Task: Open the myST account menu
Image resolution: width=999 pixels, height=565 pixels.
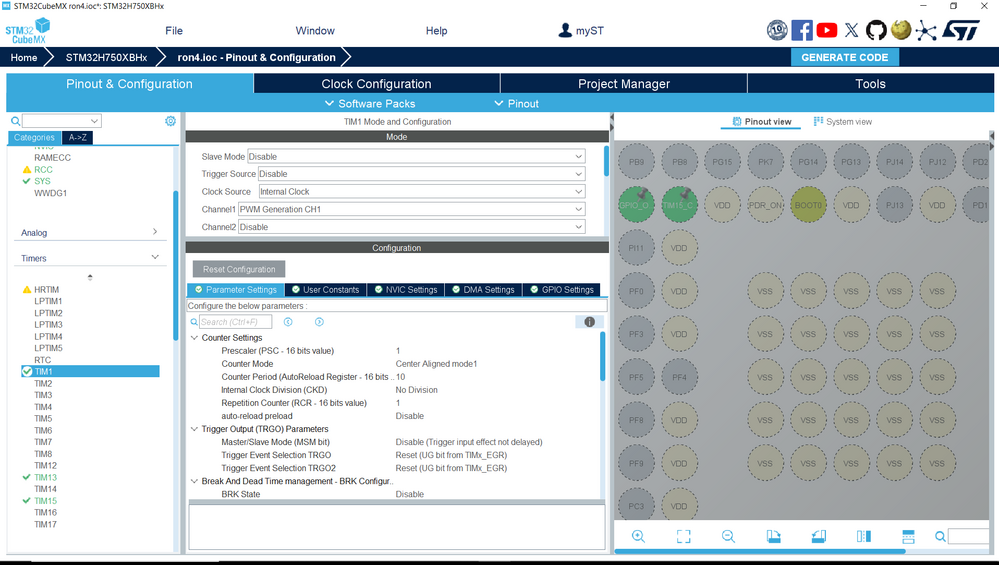Action: (x=580, y=31)
